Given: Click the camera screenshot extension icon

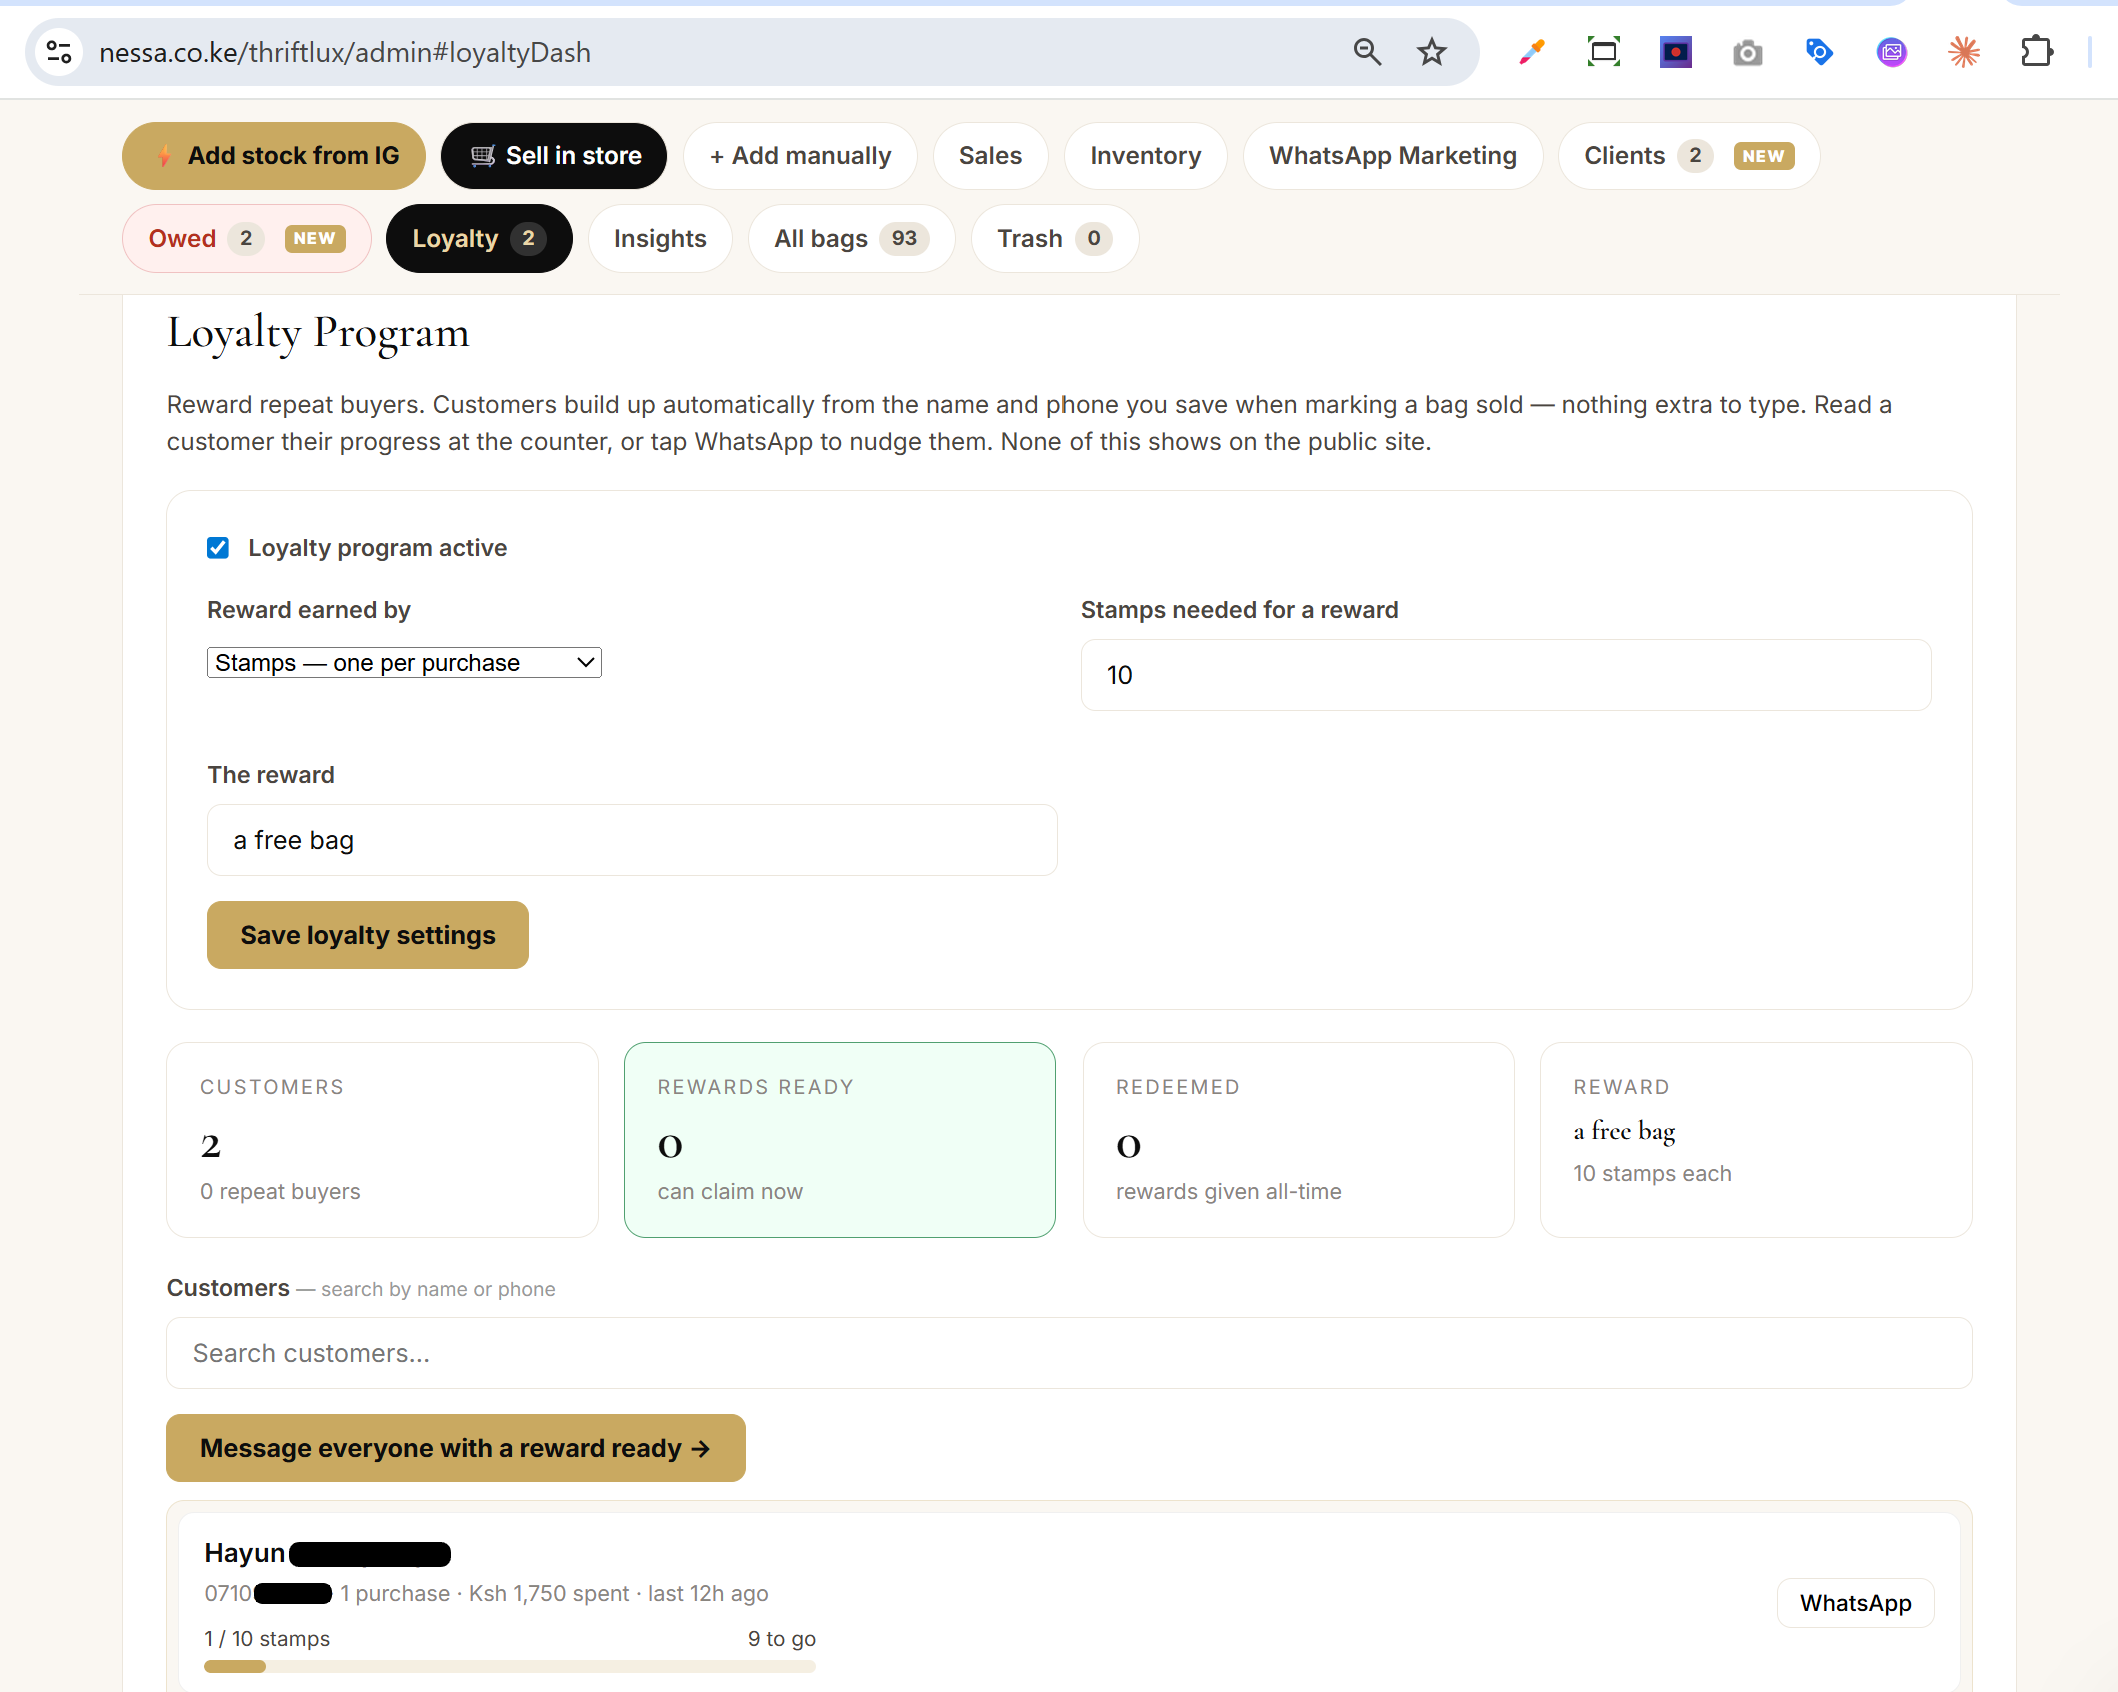Looking at the screenshot, I should [x=1748, y=52].
